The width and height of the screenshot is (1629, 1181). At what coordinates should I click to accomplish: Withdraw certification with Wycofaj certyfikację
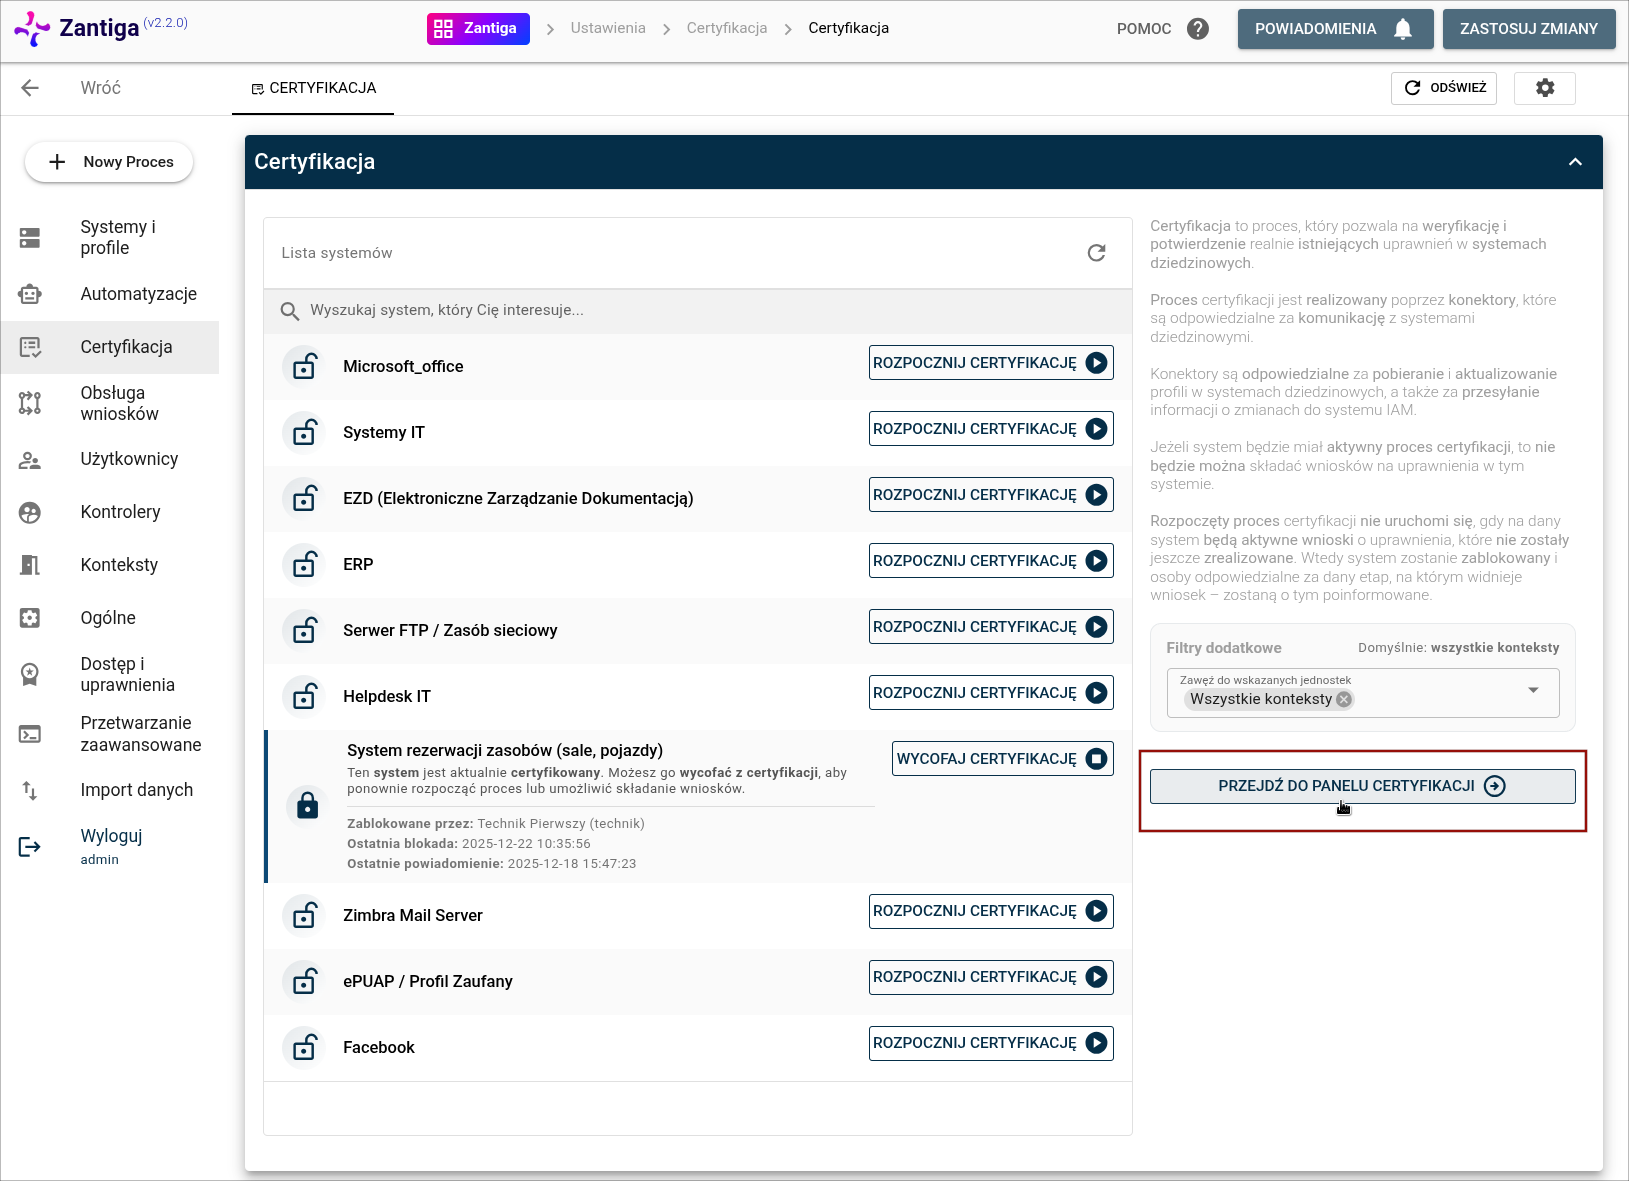point(1001,759)
